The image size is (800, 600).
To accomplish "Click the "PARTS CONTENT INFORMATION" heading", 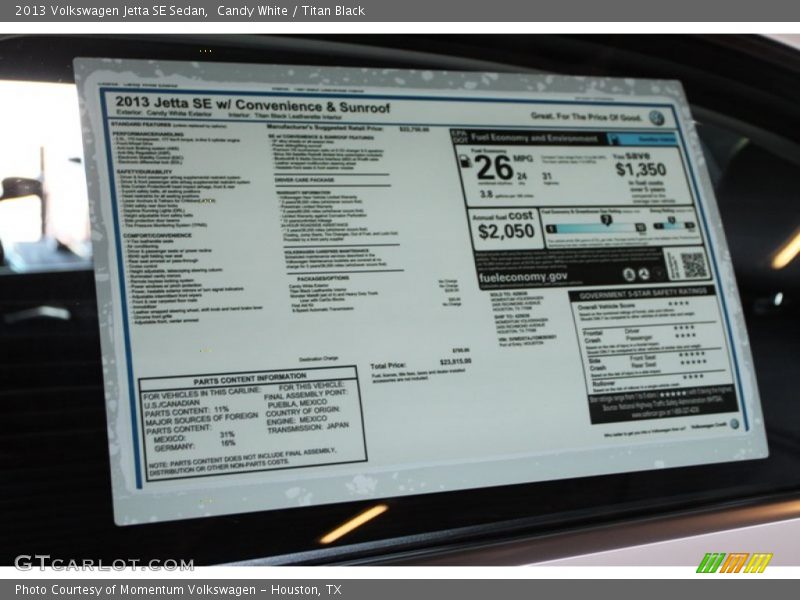I will pyautogui.click(x=250, y=379).
